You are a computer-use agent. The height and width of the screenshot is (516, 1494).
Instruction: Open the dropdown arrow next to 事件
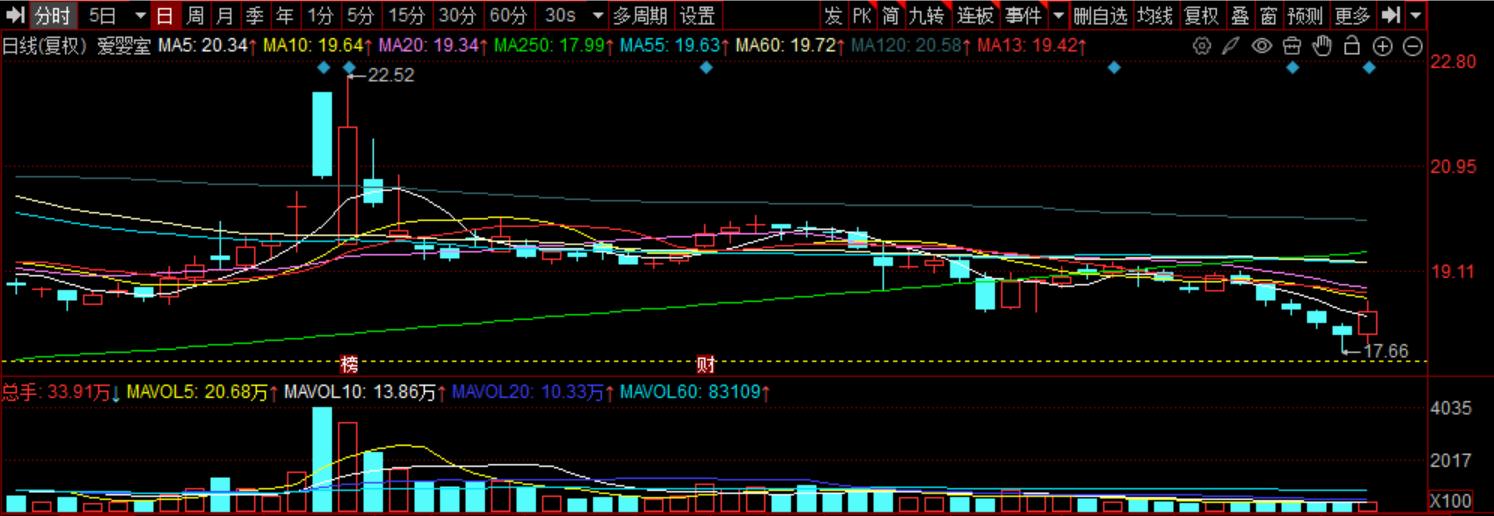click(x=1058, y=16)
